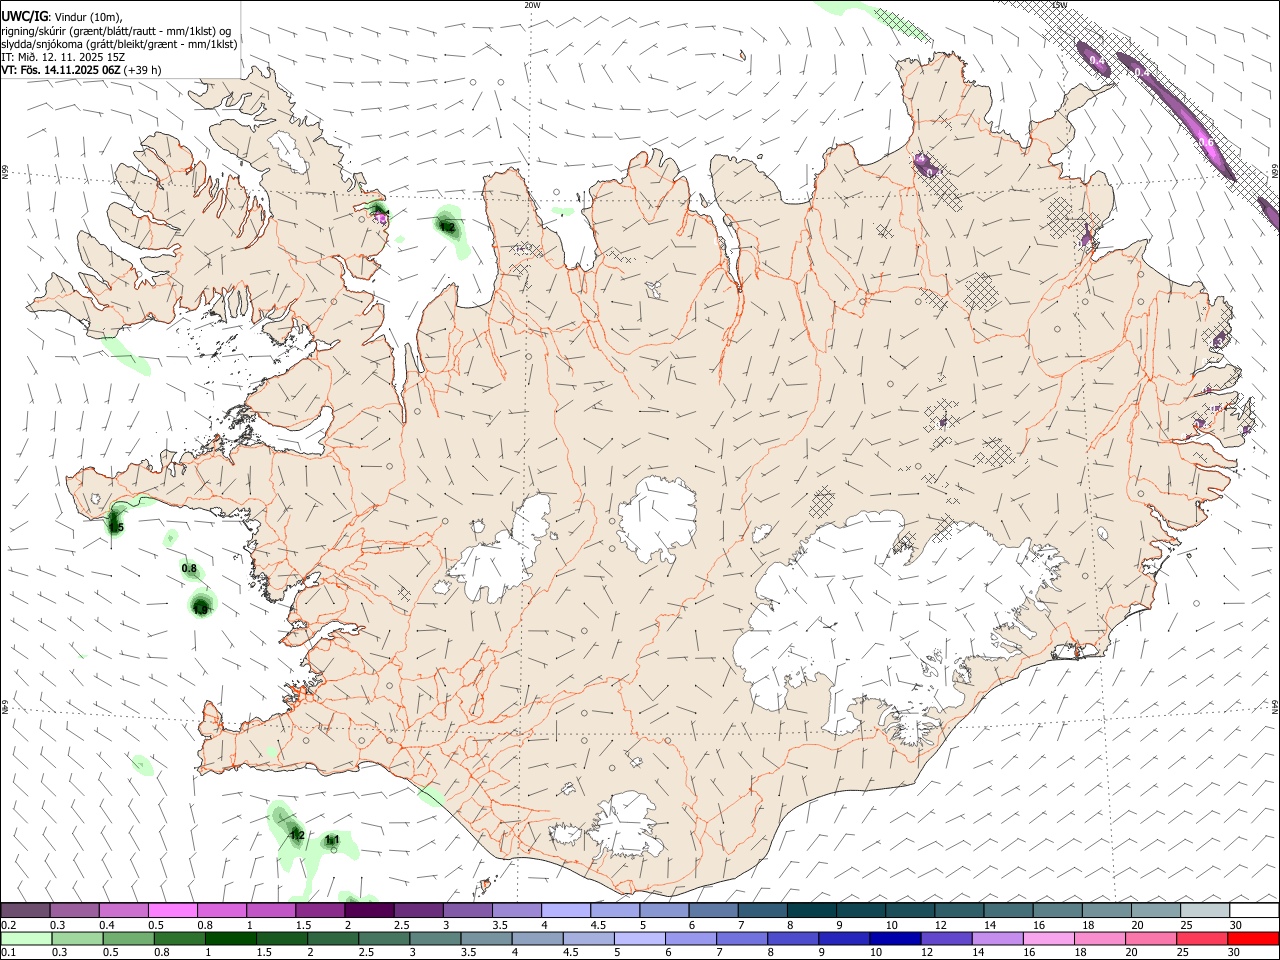Click the 20W longitude label at top
This screenshot has width=1280, height=960.
coord(532,5)
